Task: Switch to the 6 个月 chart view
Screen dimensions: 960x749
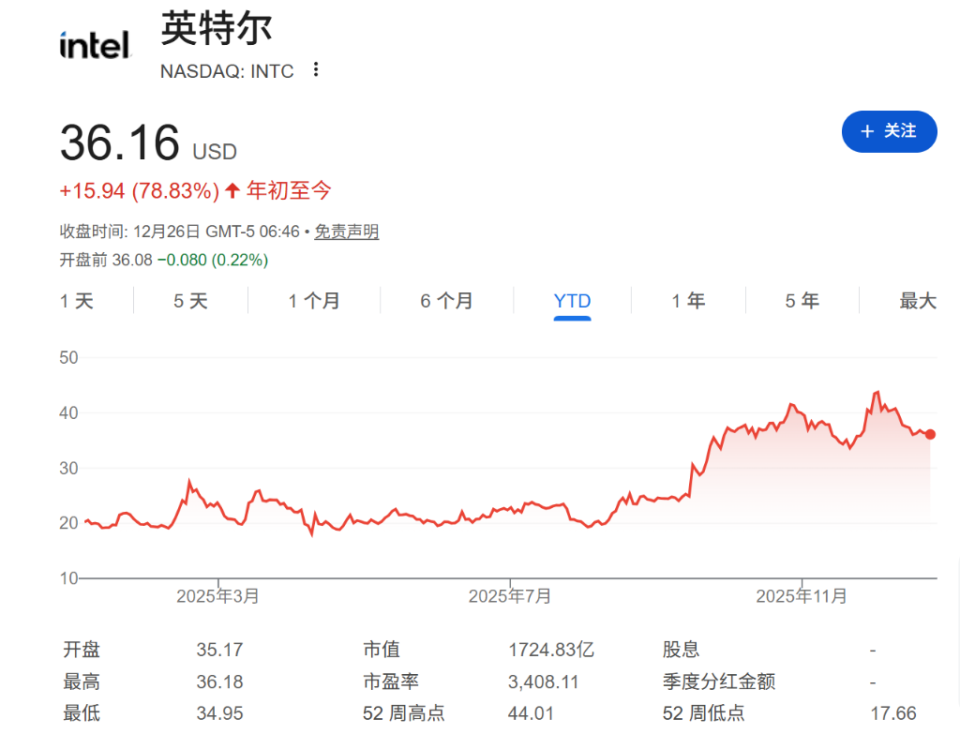Action: 446,300
